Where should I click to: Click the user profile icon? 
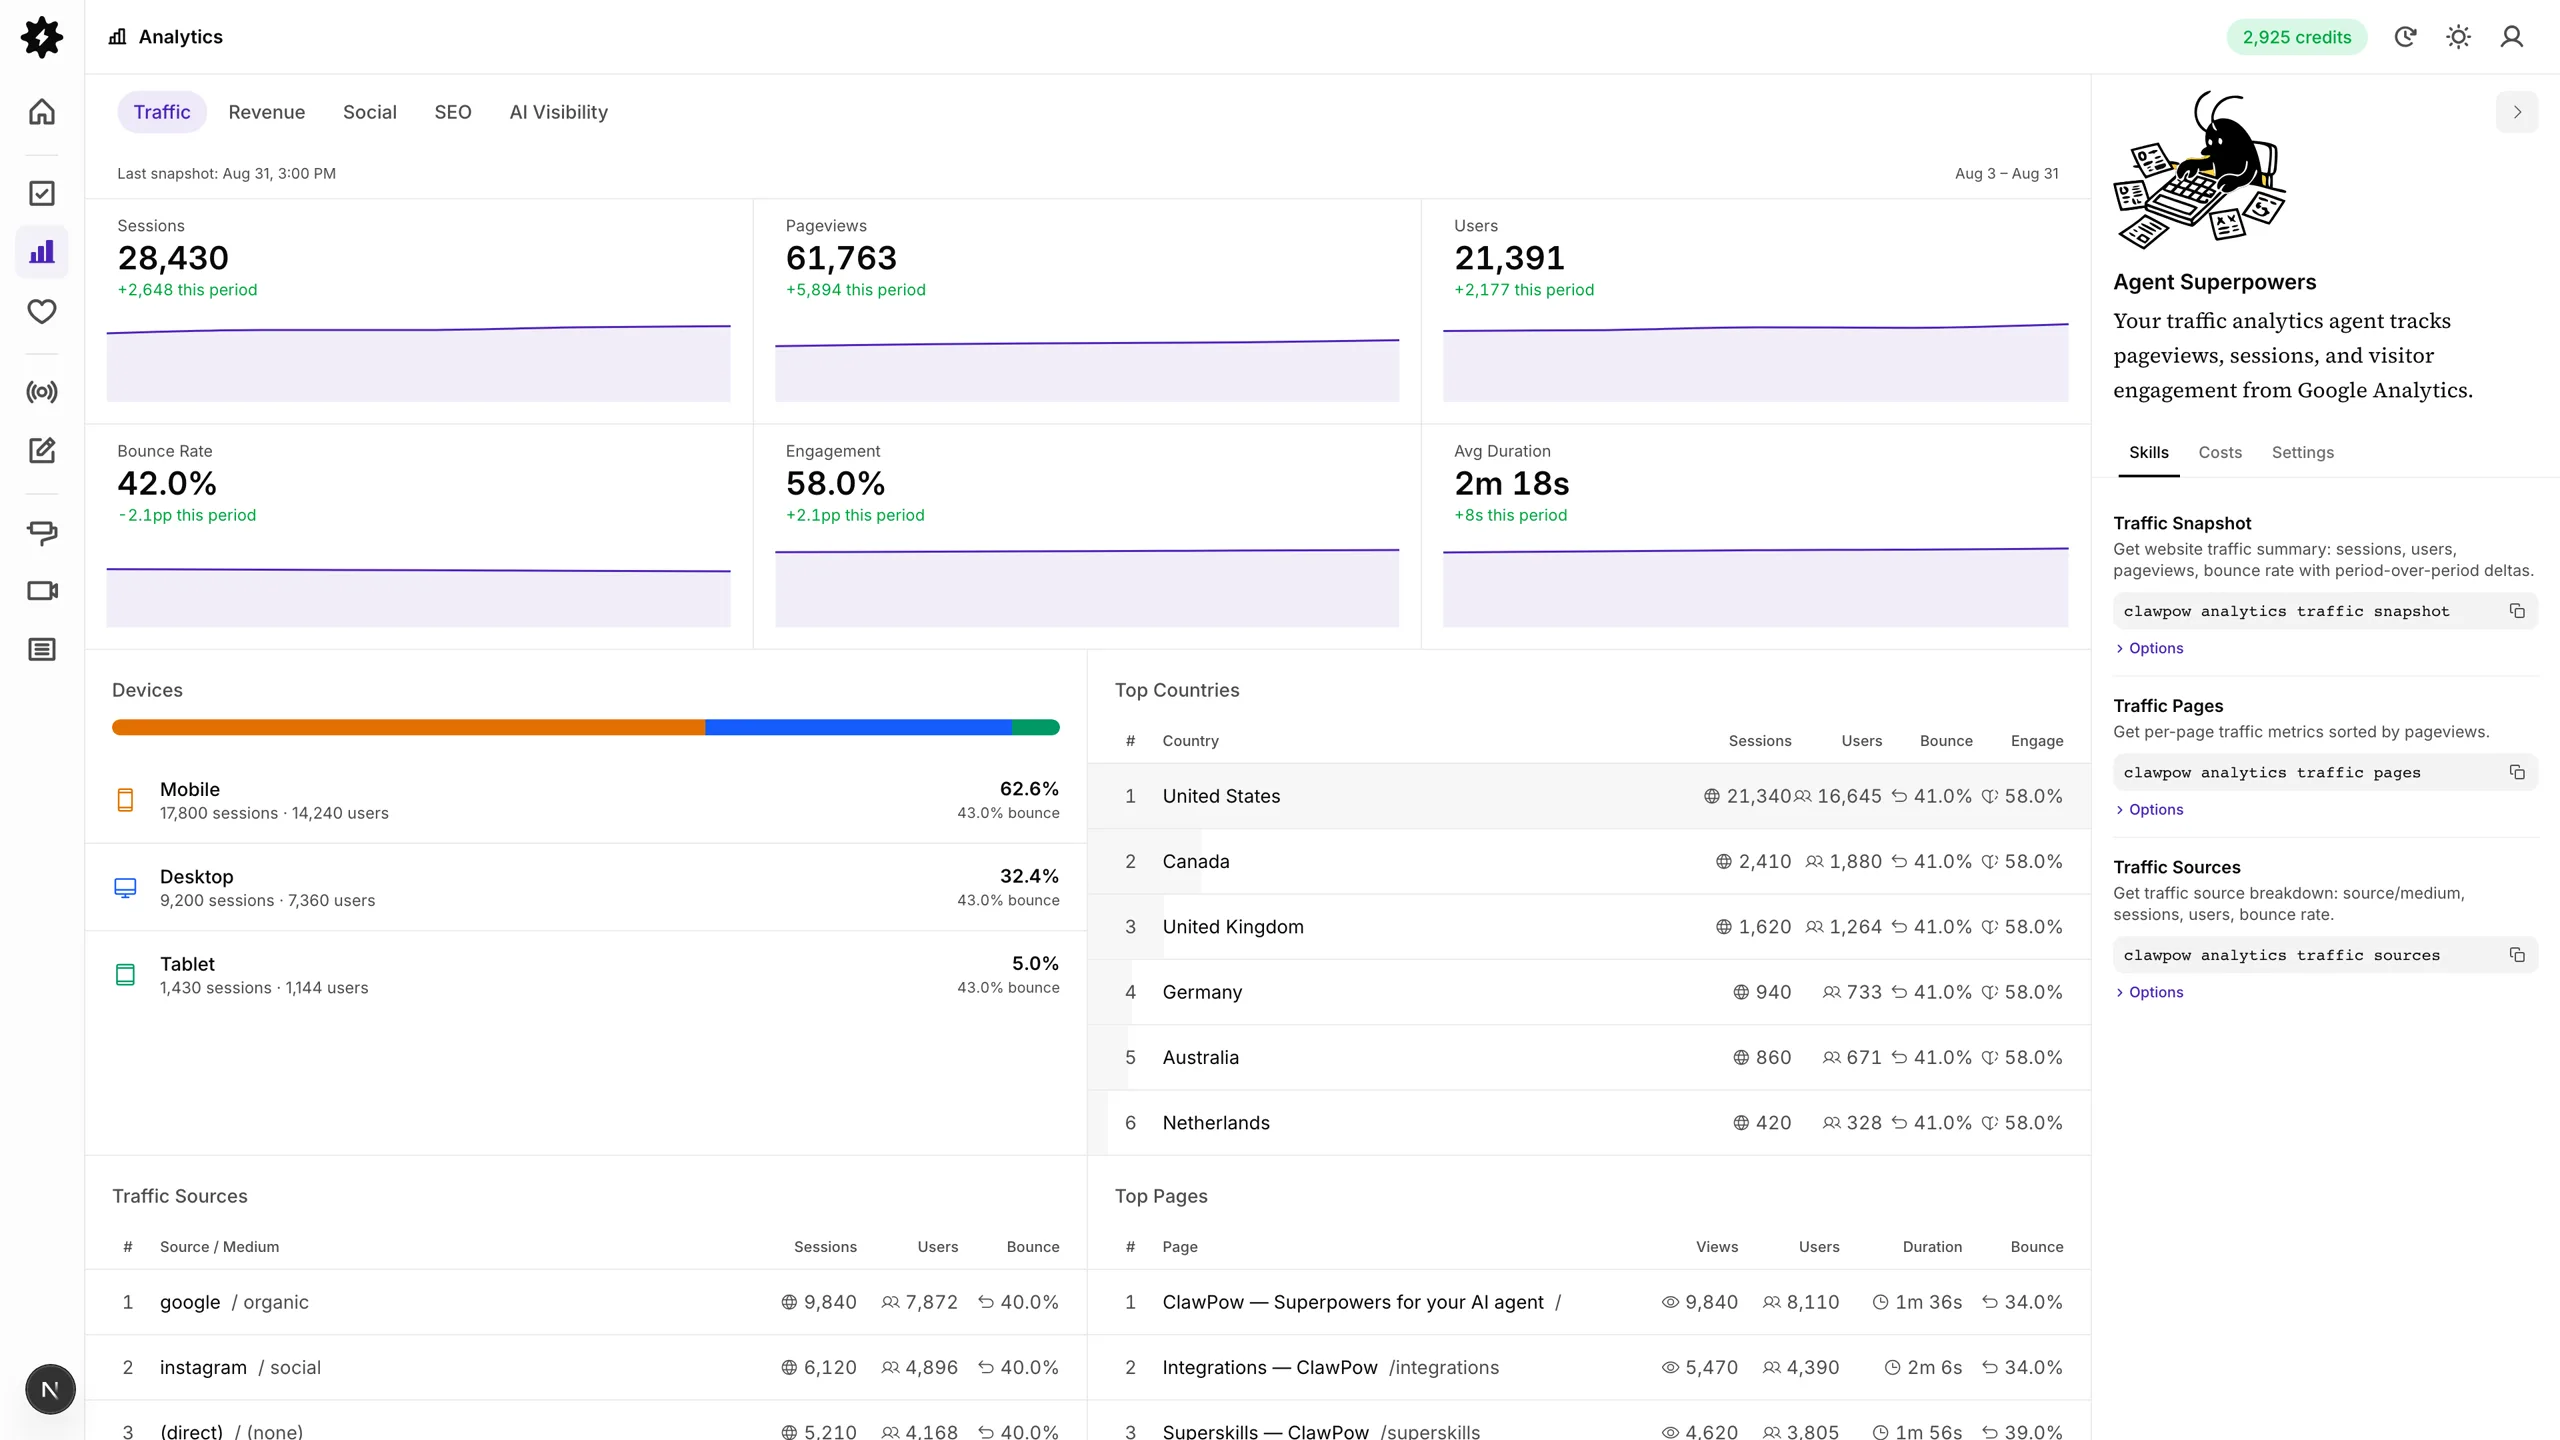tap(2511, 37)
